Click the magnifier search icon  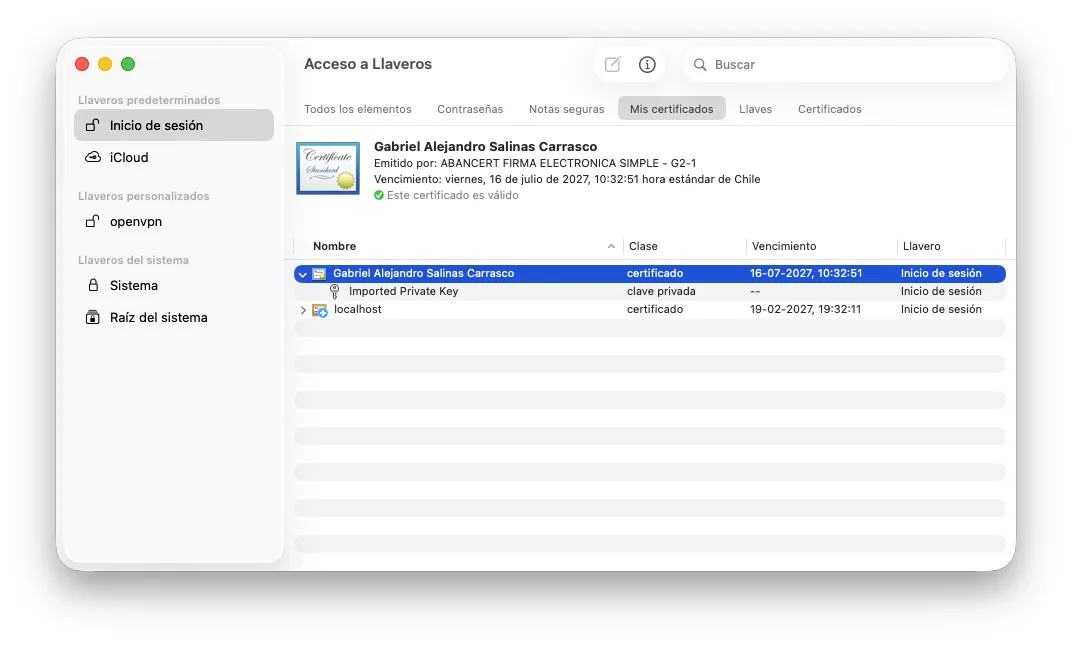pyautogui.click(x=699, y=64)
